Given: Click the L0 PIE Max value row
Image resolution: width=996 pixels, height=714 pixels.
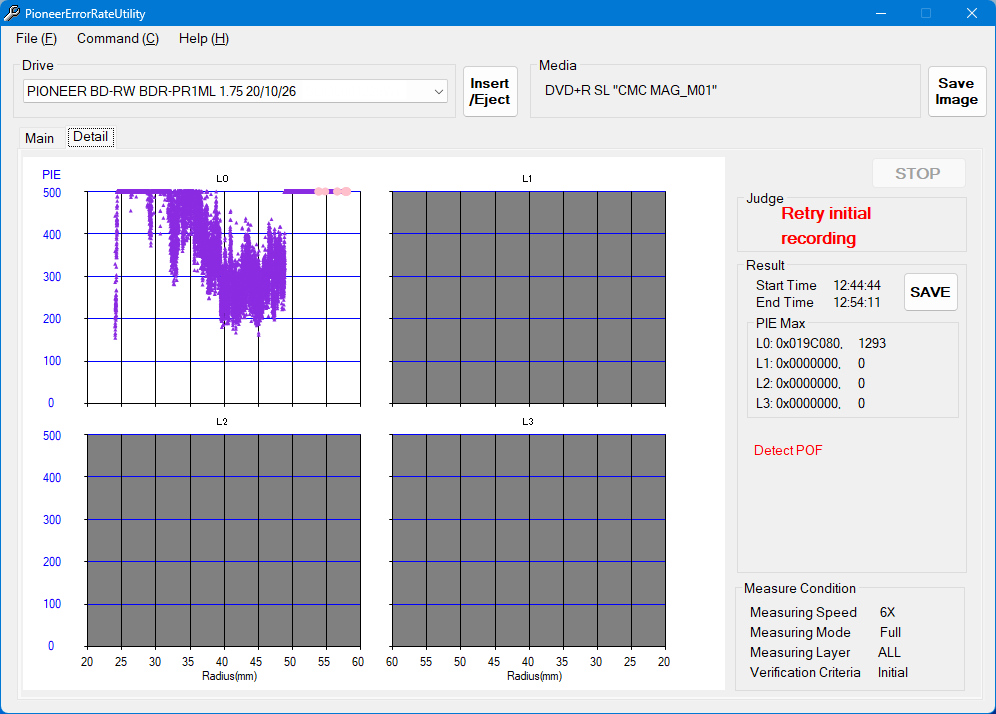Looking at the screenshot, I should click(821, 343).
